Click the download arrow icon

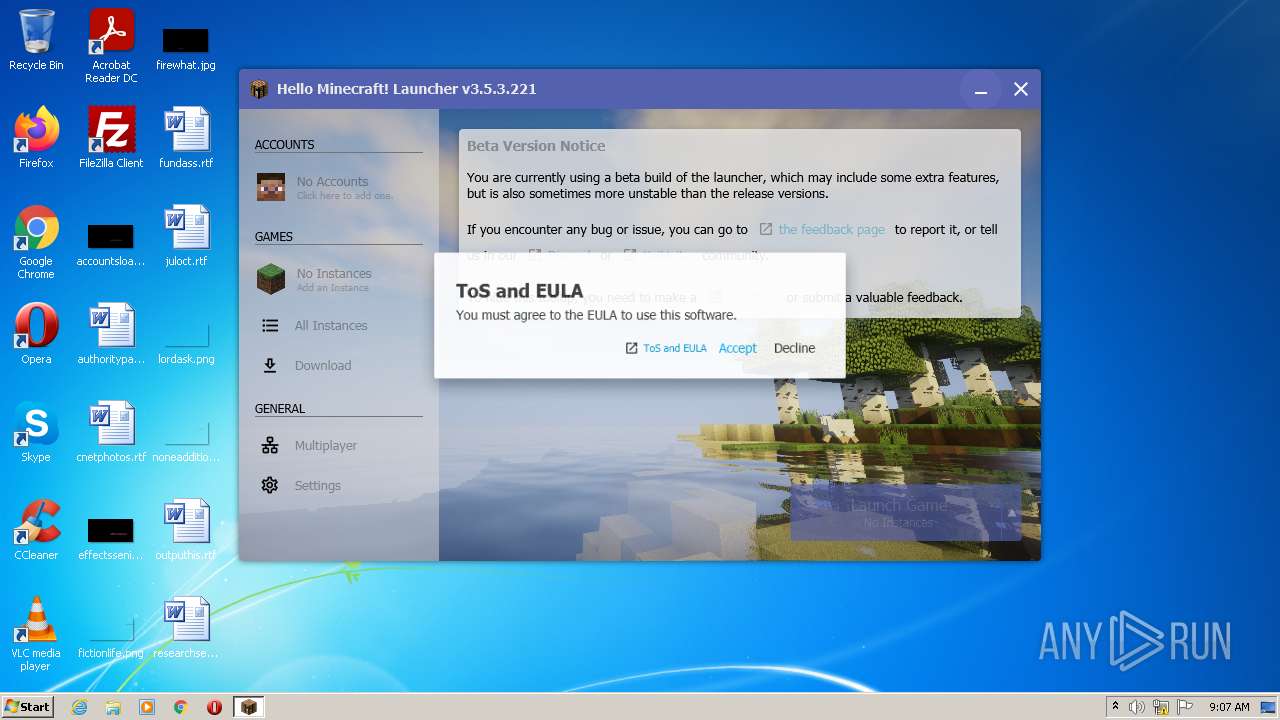270,366
